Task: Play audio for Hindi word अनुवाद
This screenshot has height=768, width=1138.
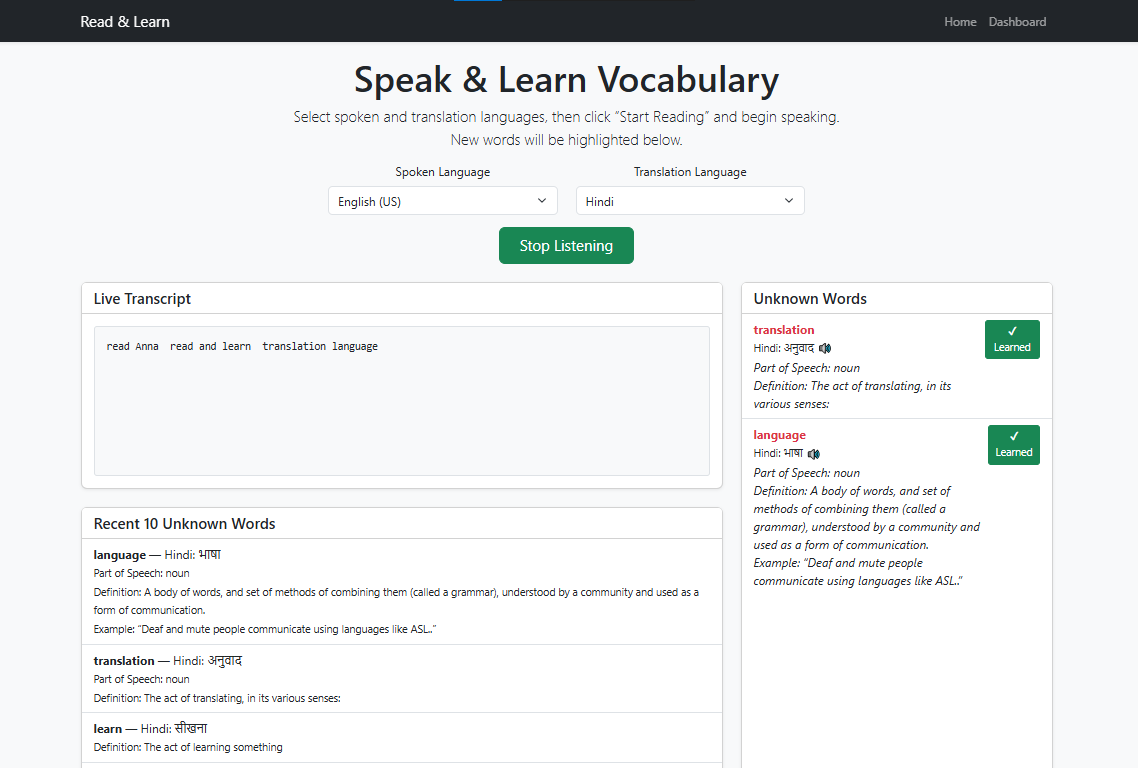Action: coord(825,349)
